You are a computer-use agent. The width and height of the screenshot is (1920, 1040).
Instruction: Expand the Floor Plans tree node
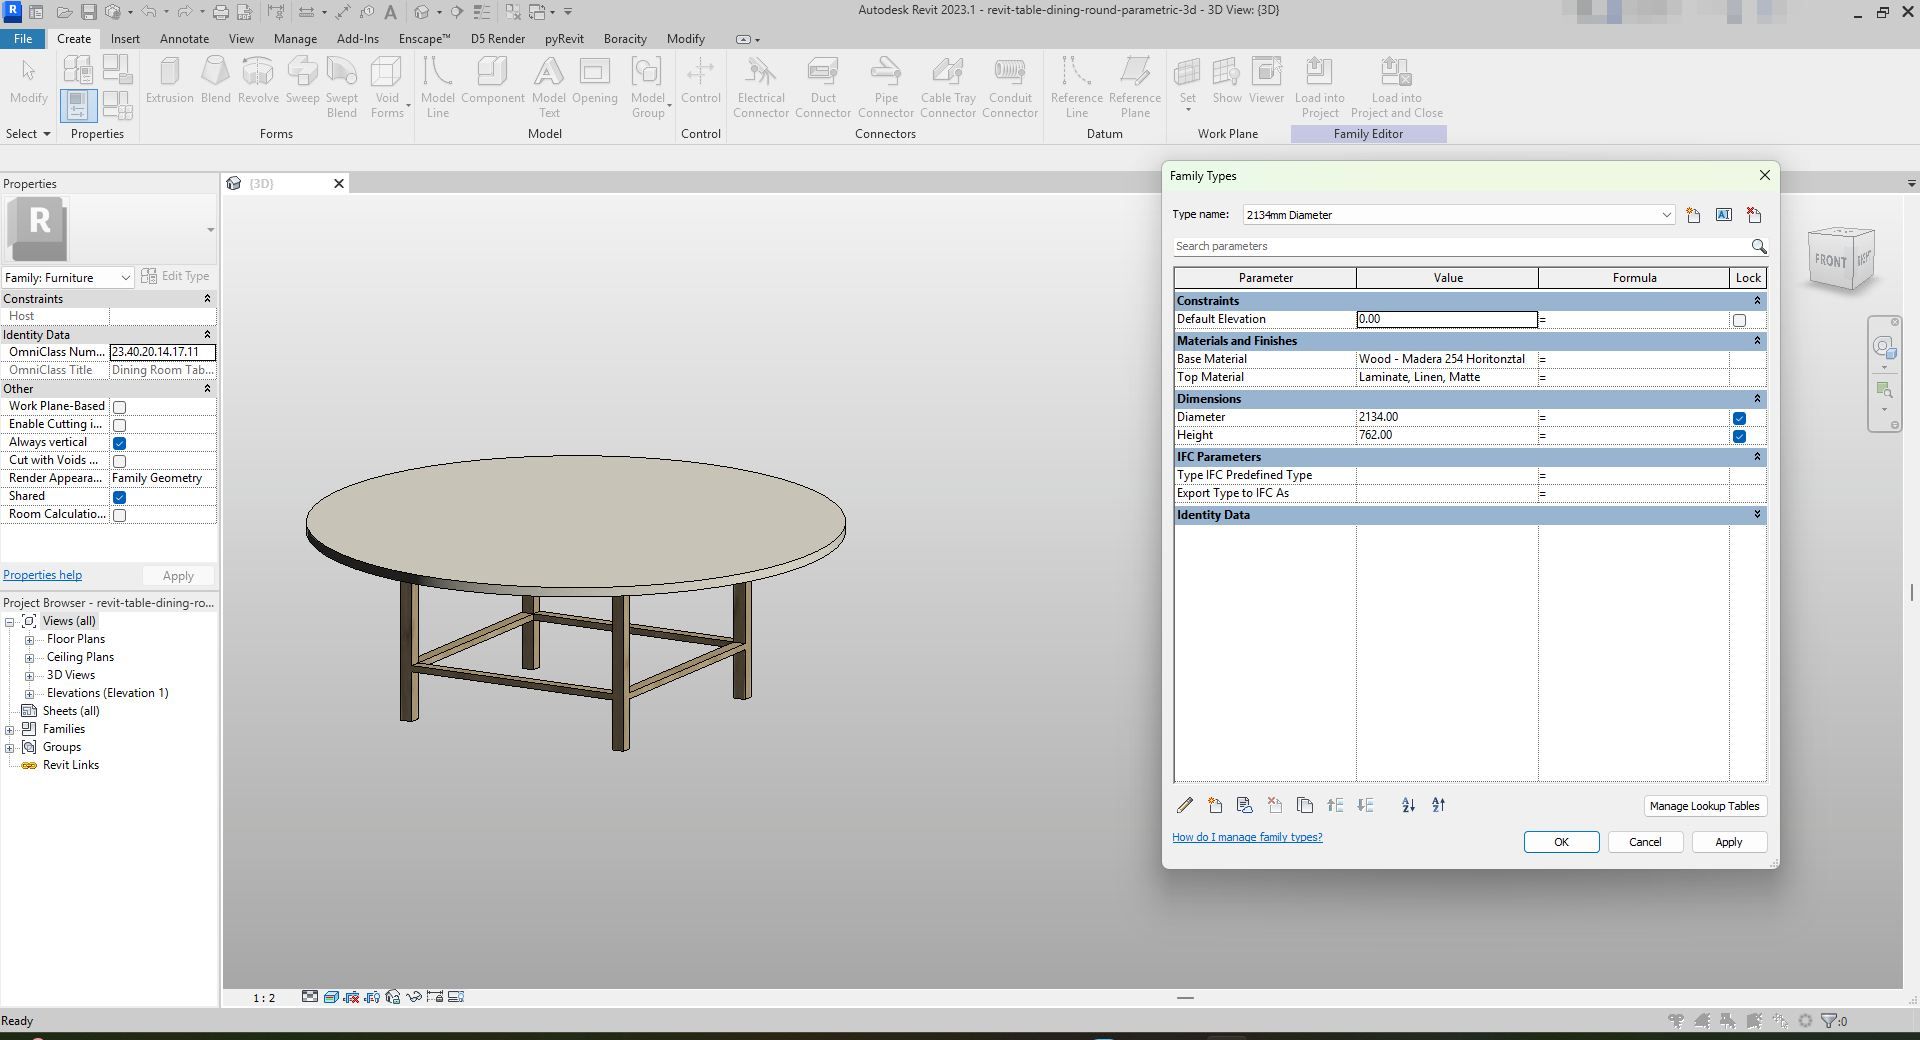[x=30, y=640]
